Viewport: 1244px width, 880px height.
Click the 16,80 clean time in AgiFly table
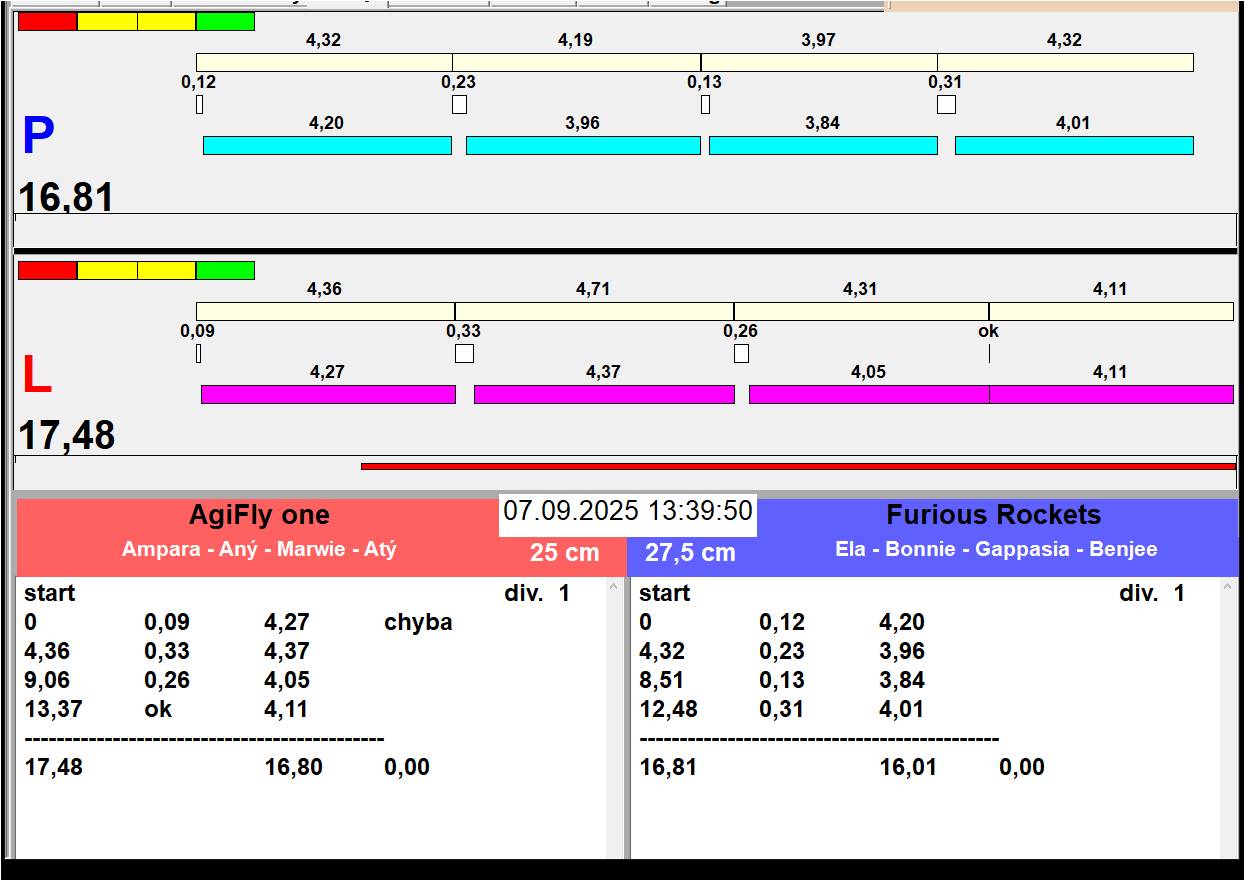[x=294, y=767]
